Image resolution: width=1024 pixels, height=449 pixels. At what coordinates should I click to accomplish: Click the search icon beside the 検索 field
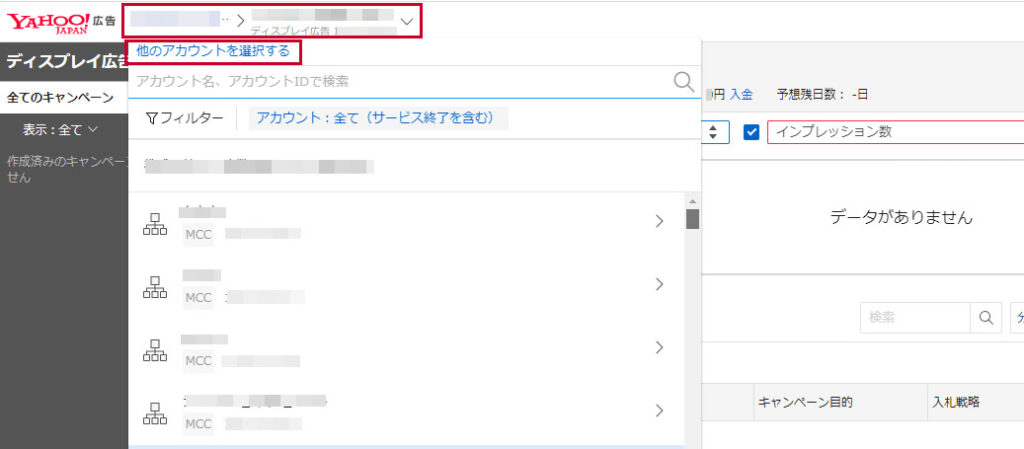pos(986,317)
